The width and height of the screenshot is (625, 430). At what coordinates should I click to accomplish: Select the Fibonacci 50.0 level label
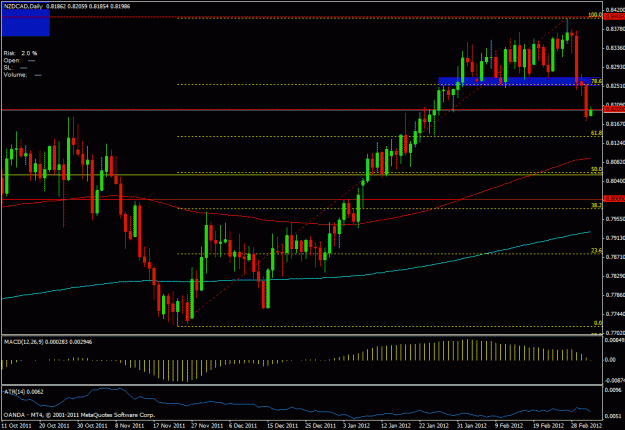596,169
